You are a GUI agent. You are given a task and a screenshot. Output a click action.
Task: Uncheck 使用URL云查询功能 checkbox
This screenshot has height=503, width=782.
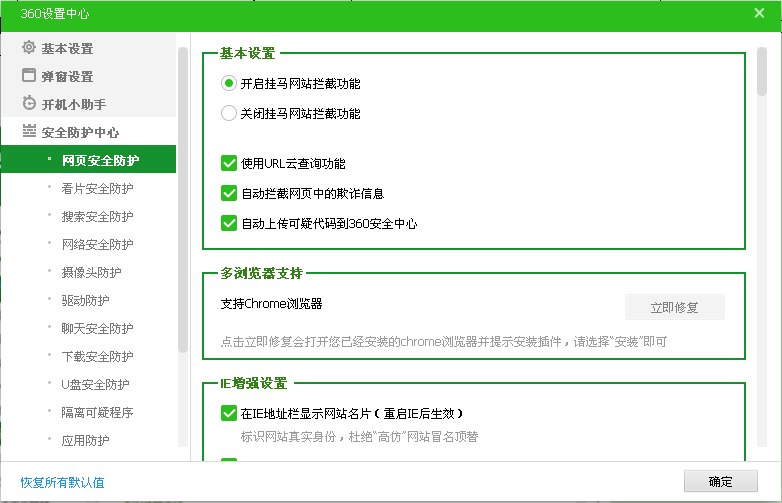point(229,163)
